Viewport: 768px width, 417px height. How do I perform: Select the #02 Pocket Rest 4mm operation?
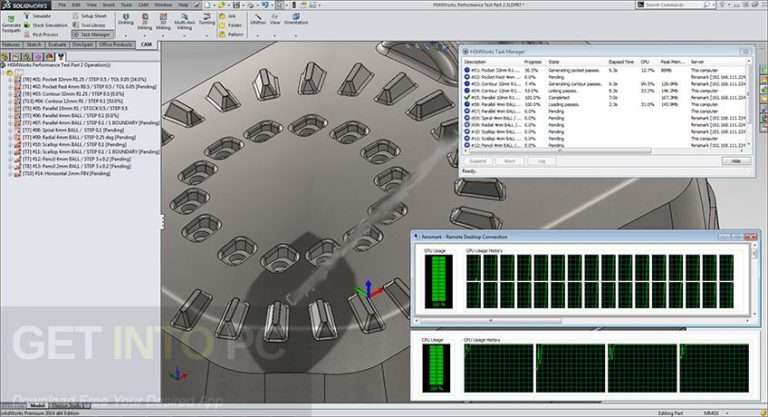pos(89,87)
